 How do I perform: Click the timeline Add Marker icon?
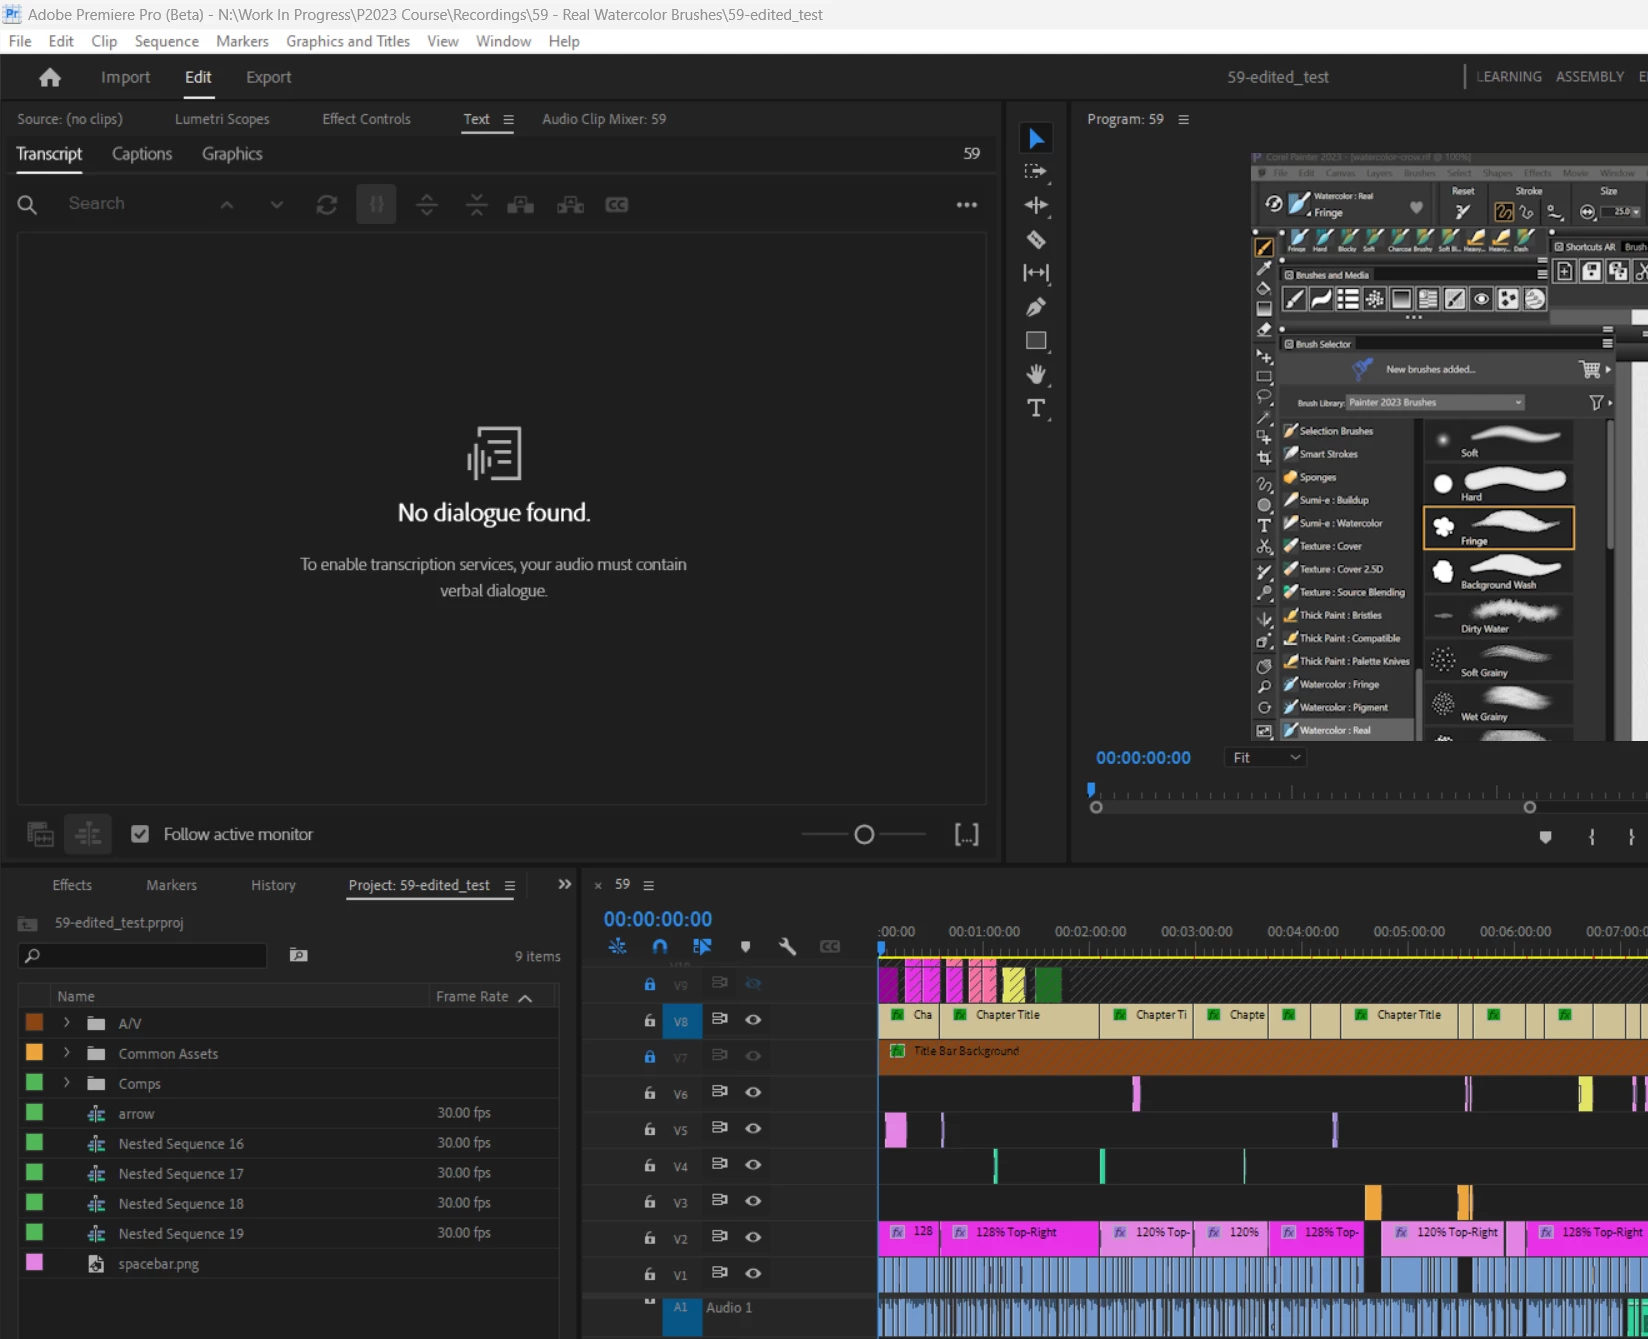pyautogui.click(x=745, y=946)
